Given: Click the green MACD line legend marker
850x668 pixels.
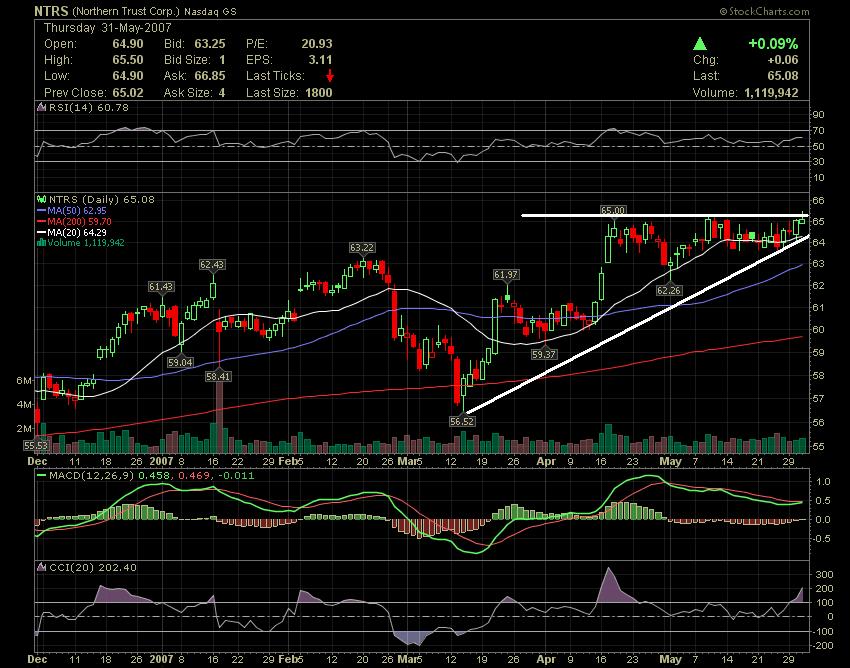Looking at the screenshot, I should click(41, 476).
